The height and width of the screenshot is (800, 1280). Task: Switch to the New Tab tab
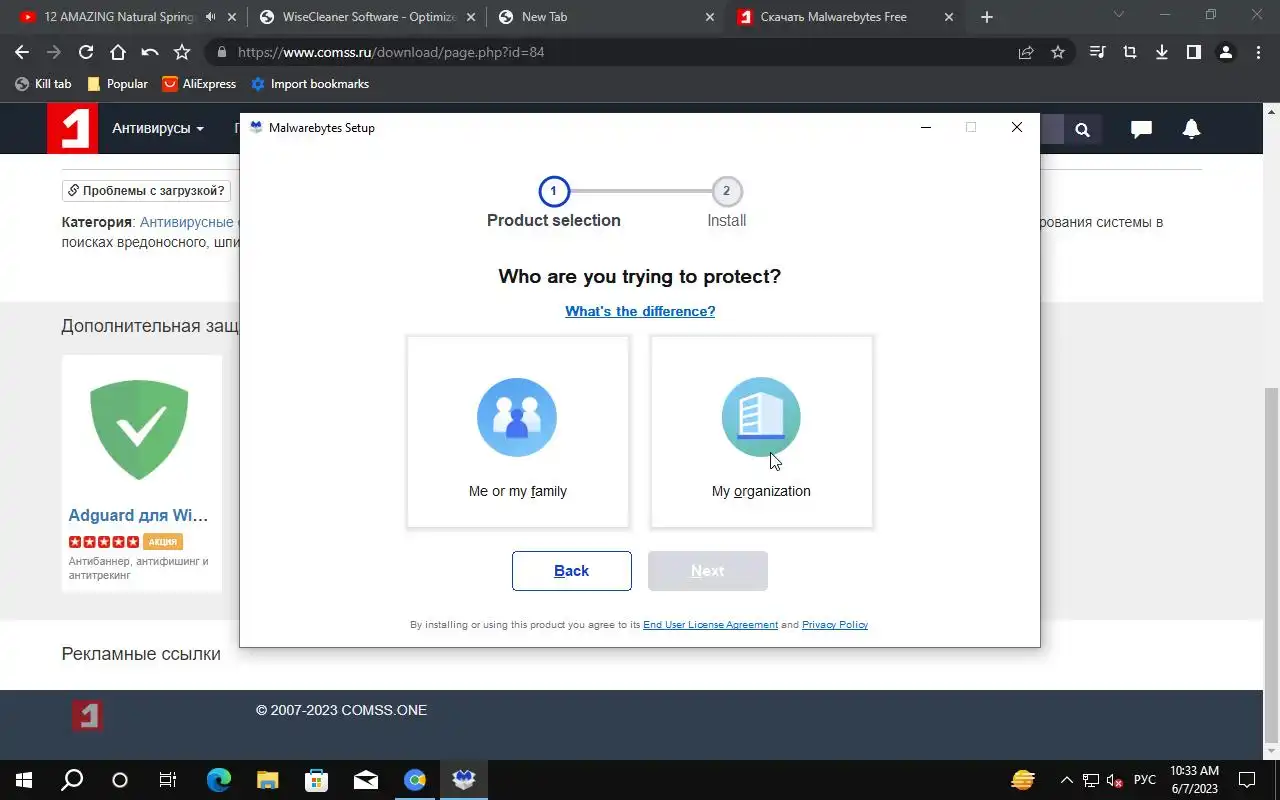tap(606, 17)
